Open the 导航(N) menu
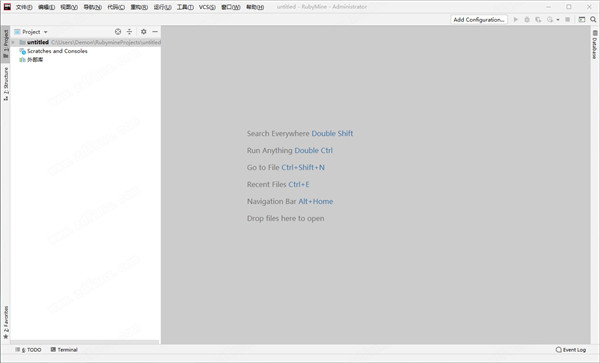Screen dimensions: 600x363 click(93, 7)
